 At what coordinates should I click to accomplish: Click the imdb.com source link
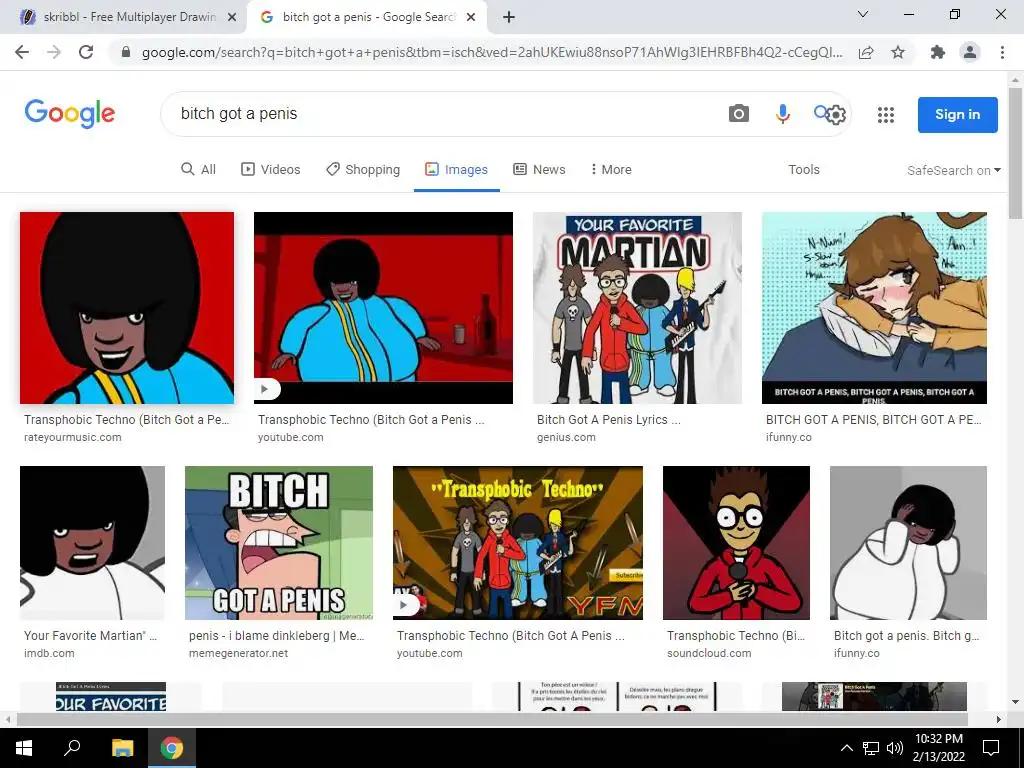coord(49,653)
